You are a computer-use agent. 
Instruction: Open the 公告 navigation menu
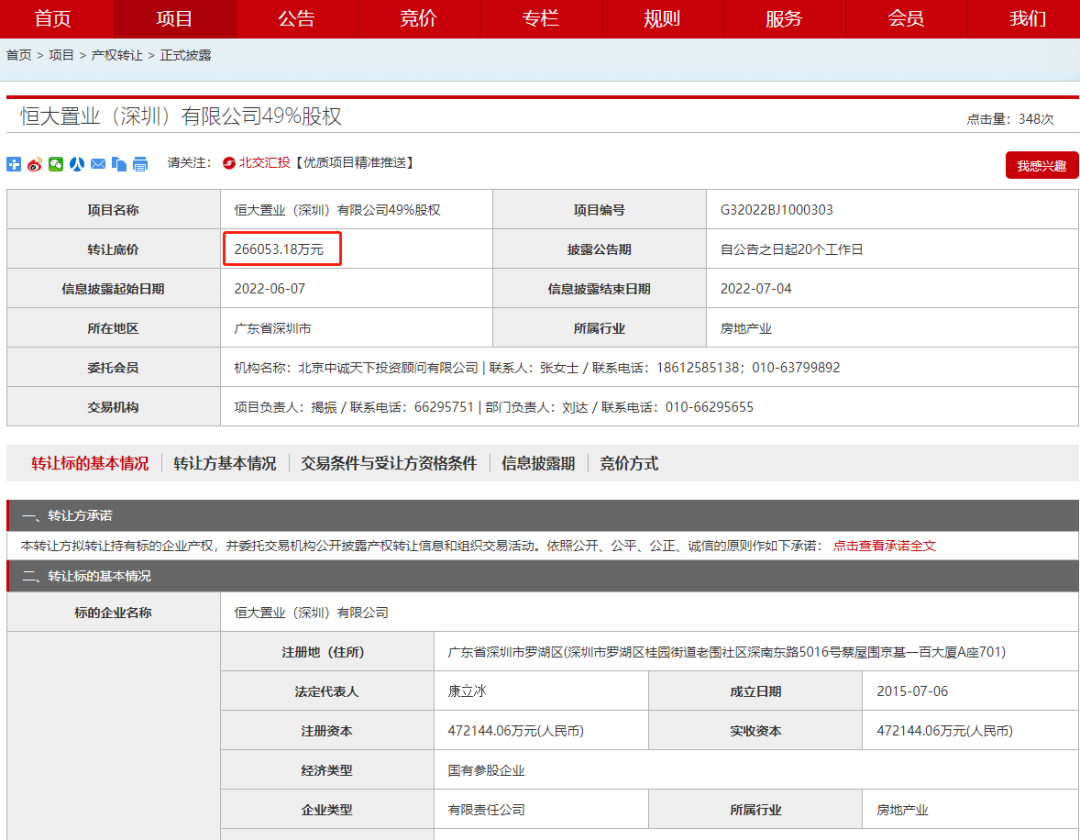click(296, 19)
